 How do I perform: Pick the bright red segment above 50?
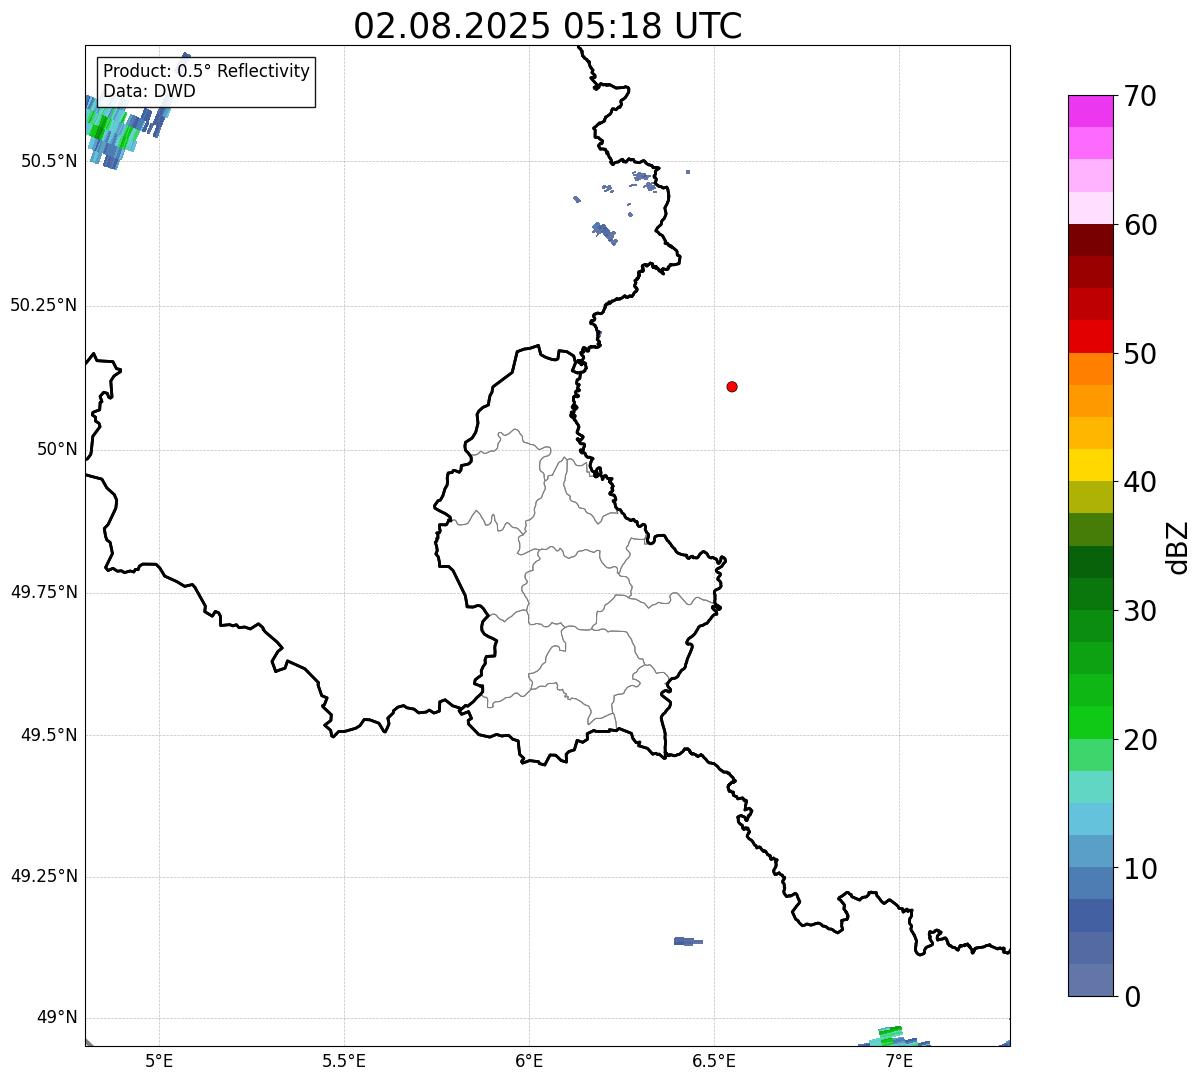coord(1090,336)
